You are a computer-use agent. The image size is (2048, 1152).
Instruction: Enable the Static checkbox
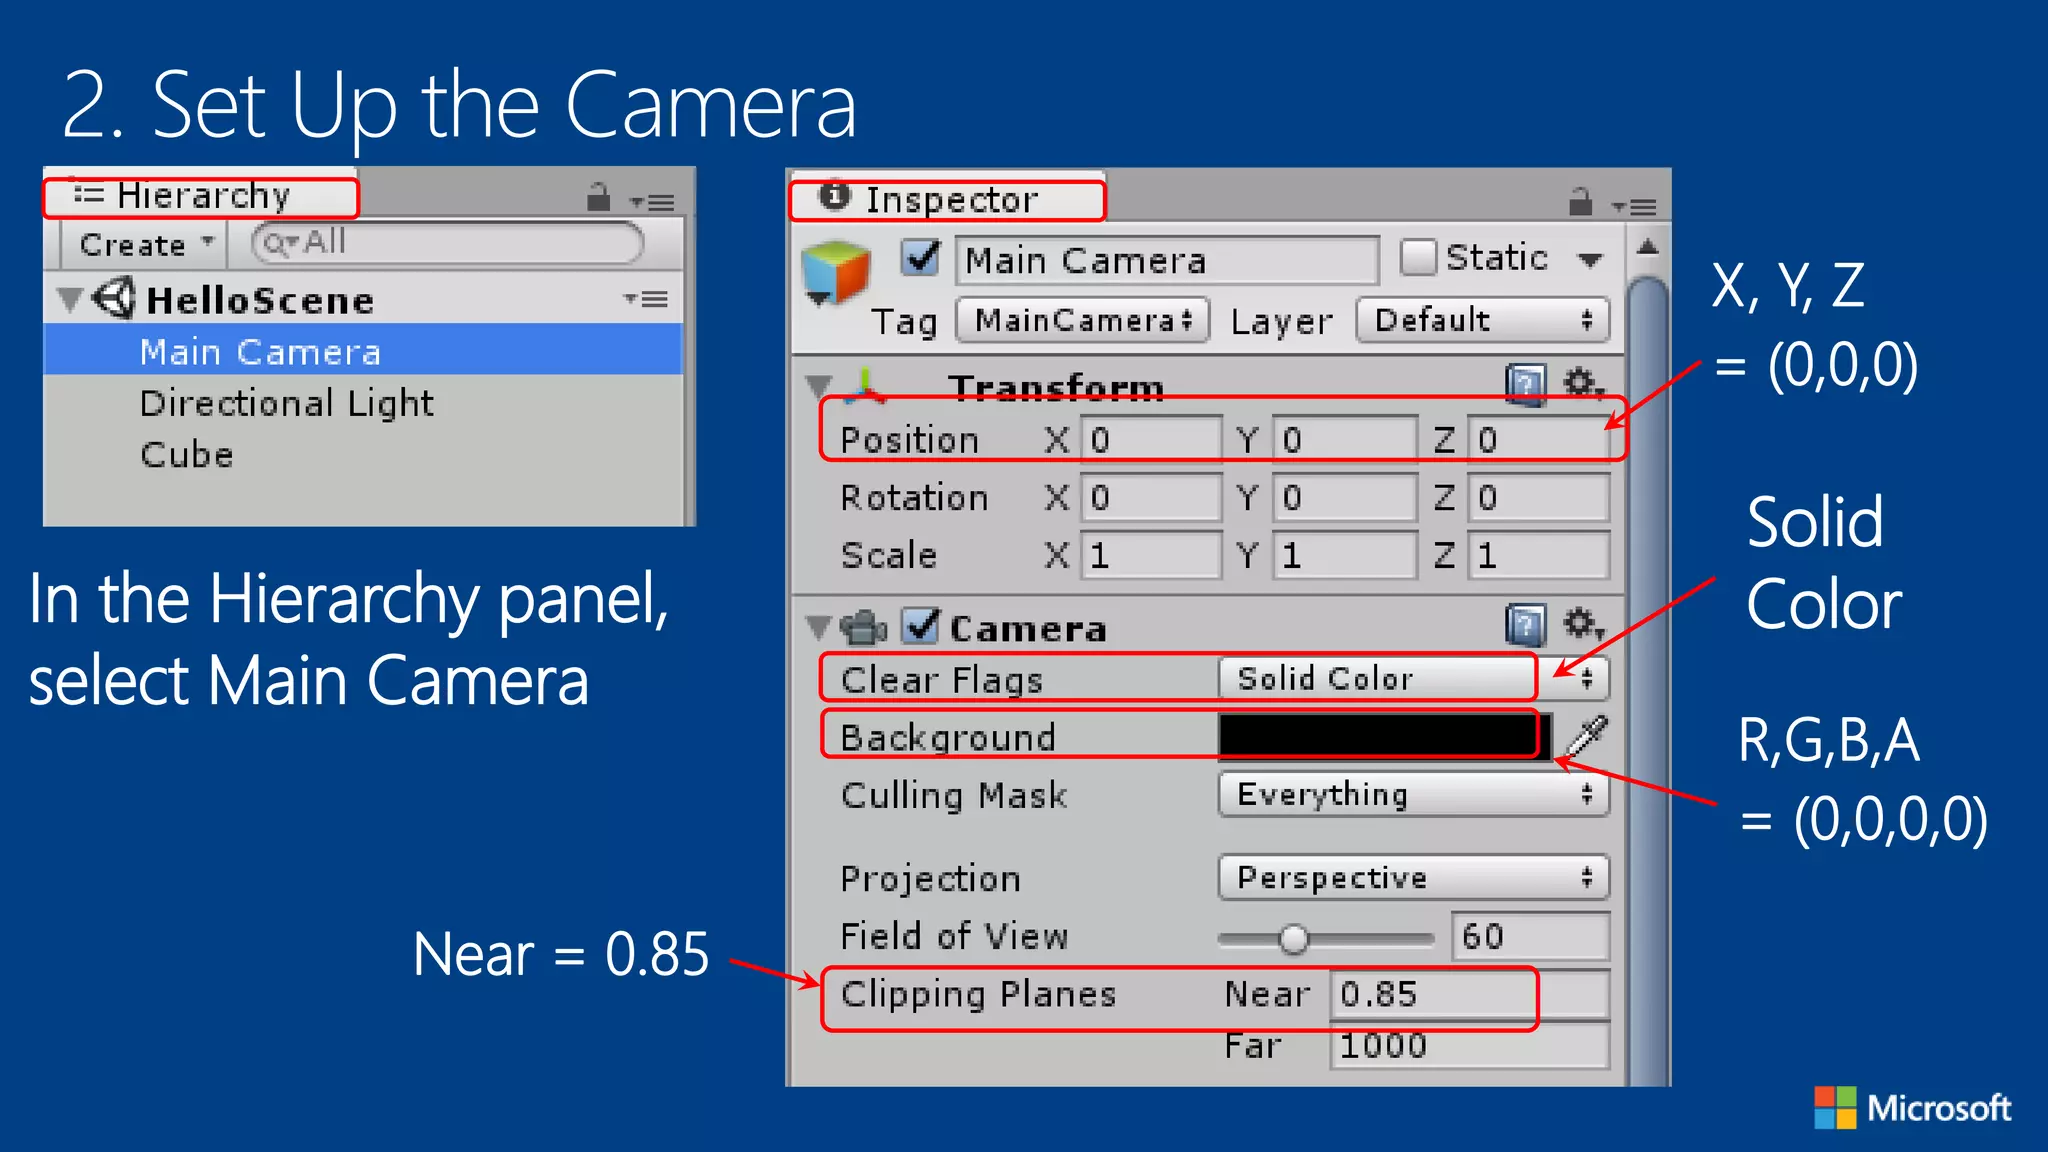(1418, 257)
